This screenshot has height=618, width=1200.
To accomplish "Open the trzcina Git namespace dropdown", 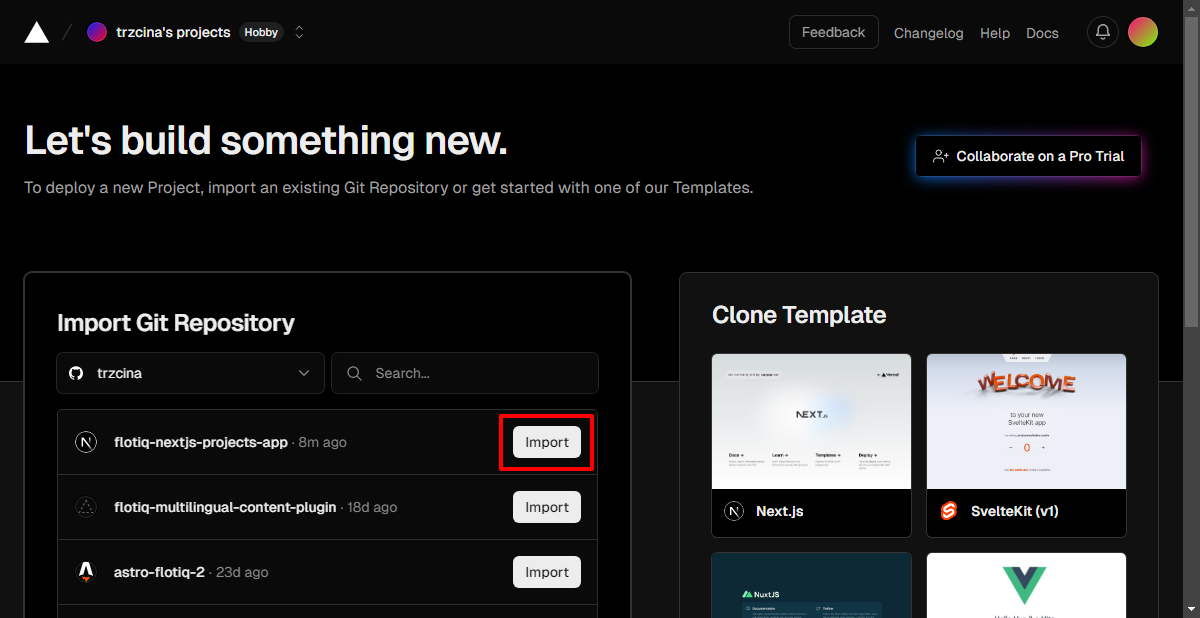I will pos(190,373).
